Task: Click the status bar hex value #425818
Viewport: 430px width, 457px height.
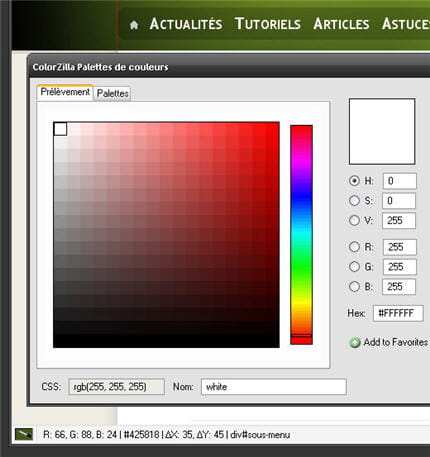Action: click(x=142, y=435)
